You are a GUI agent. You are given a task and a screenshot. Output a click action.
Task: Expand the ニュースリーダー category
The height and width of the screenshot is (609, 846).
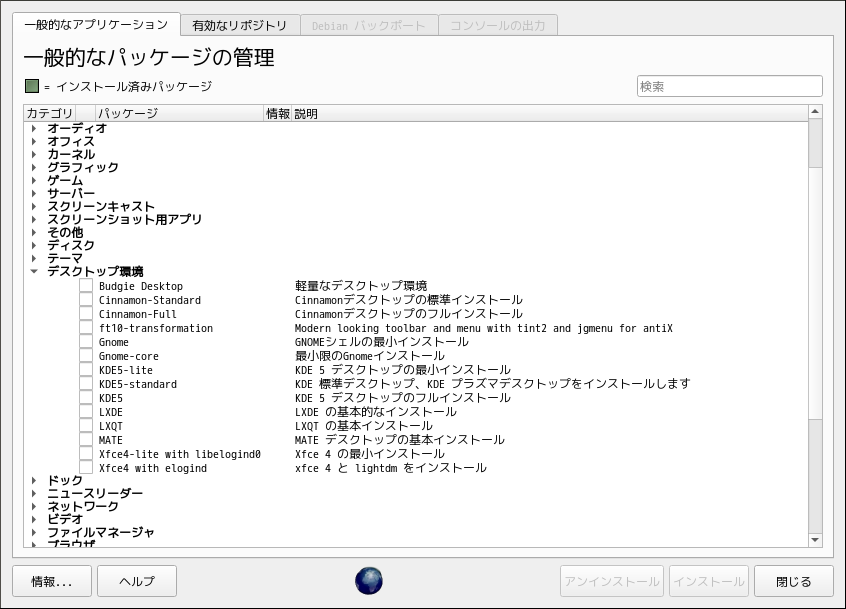[x=34, y=493]
